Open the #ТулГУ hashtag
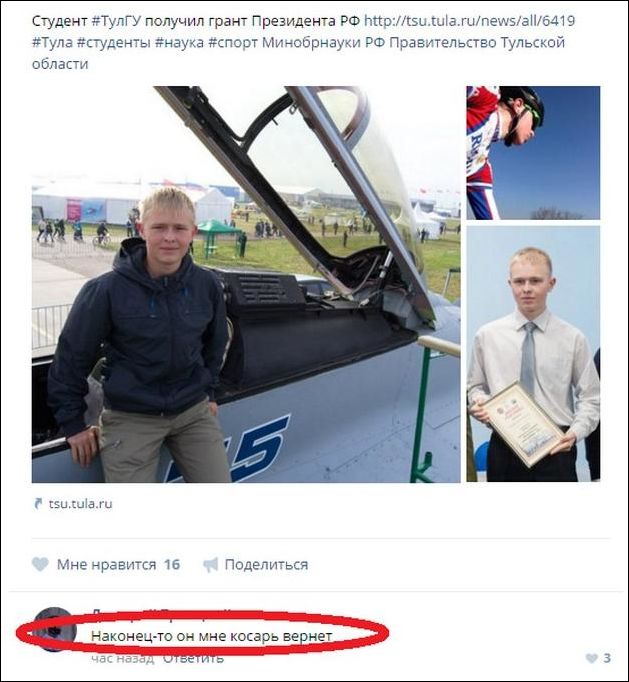This screenshot has width=629, height=682. 117,21
